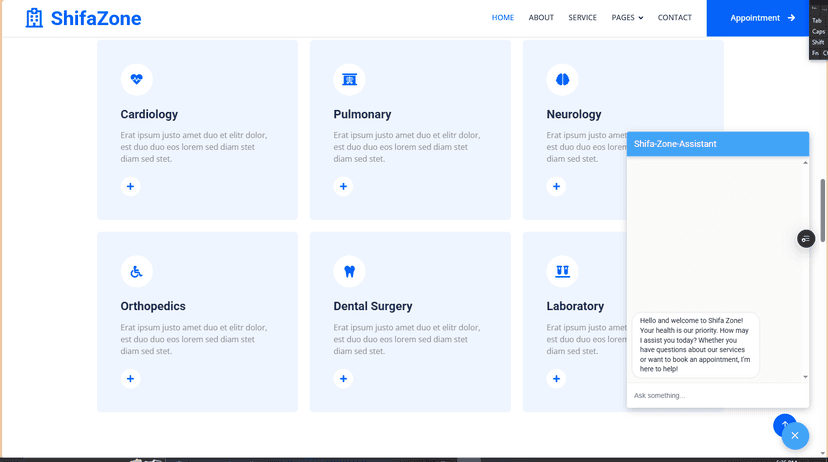Click the chat scrollbar up arrow
Image resolution: width=828 pixels, height=462 pixels.
[x=805, y=163]
